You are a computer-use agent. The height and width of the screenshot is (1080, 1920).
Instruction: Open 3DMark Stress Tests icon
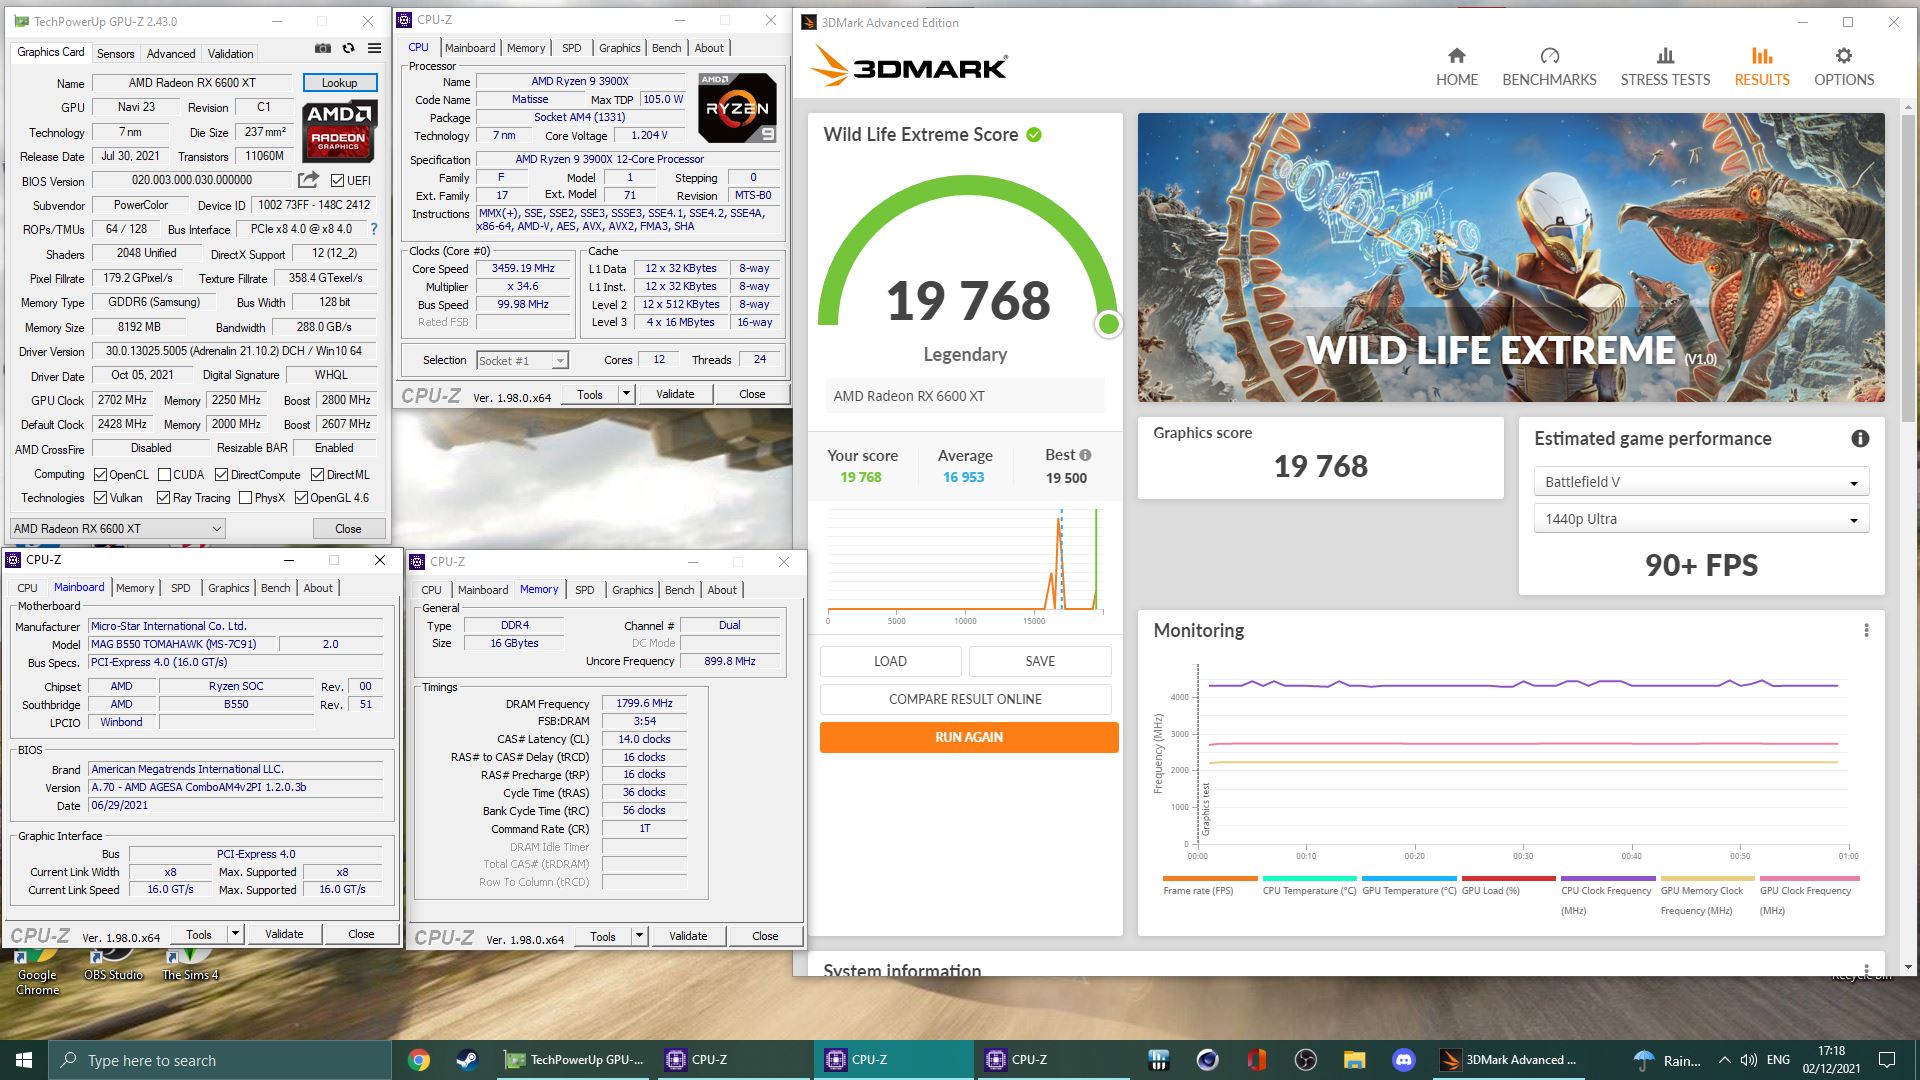[1665, 56]
